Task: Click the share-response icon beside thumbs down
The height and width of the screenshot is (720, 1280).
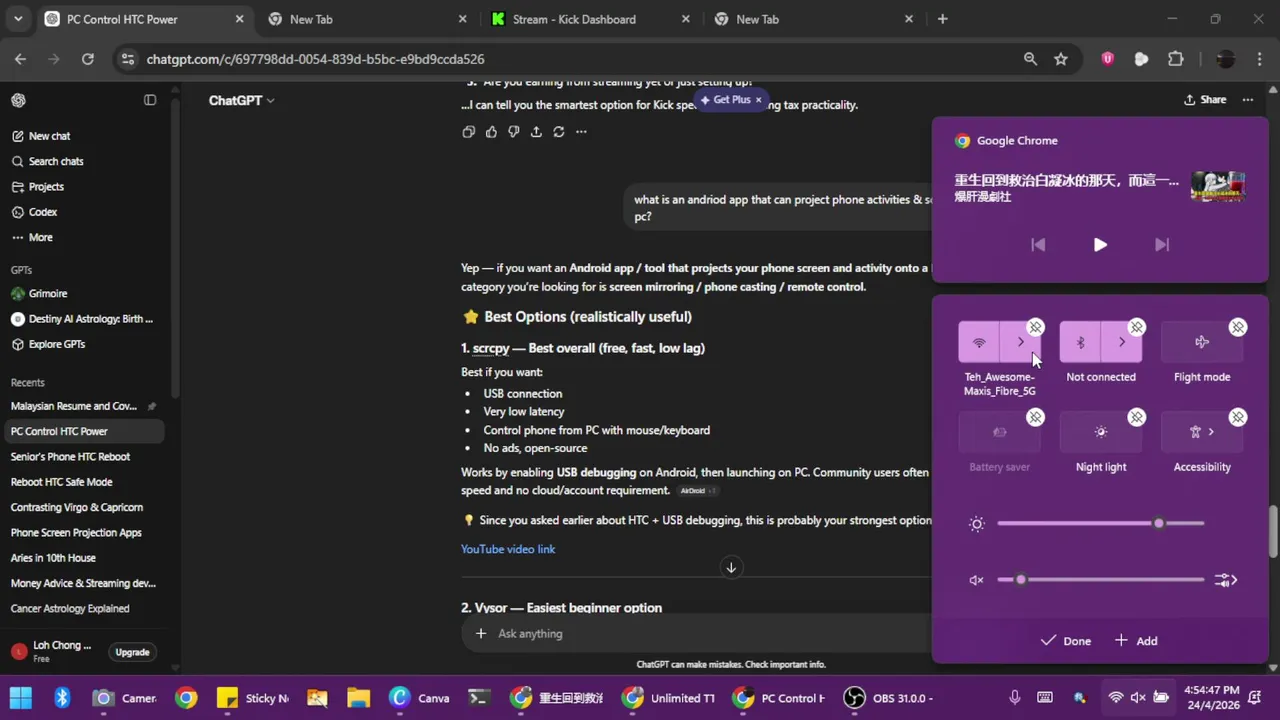Action: (536, 132)
